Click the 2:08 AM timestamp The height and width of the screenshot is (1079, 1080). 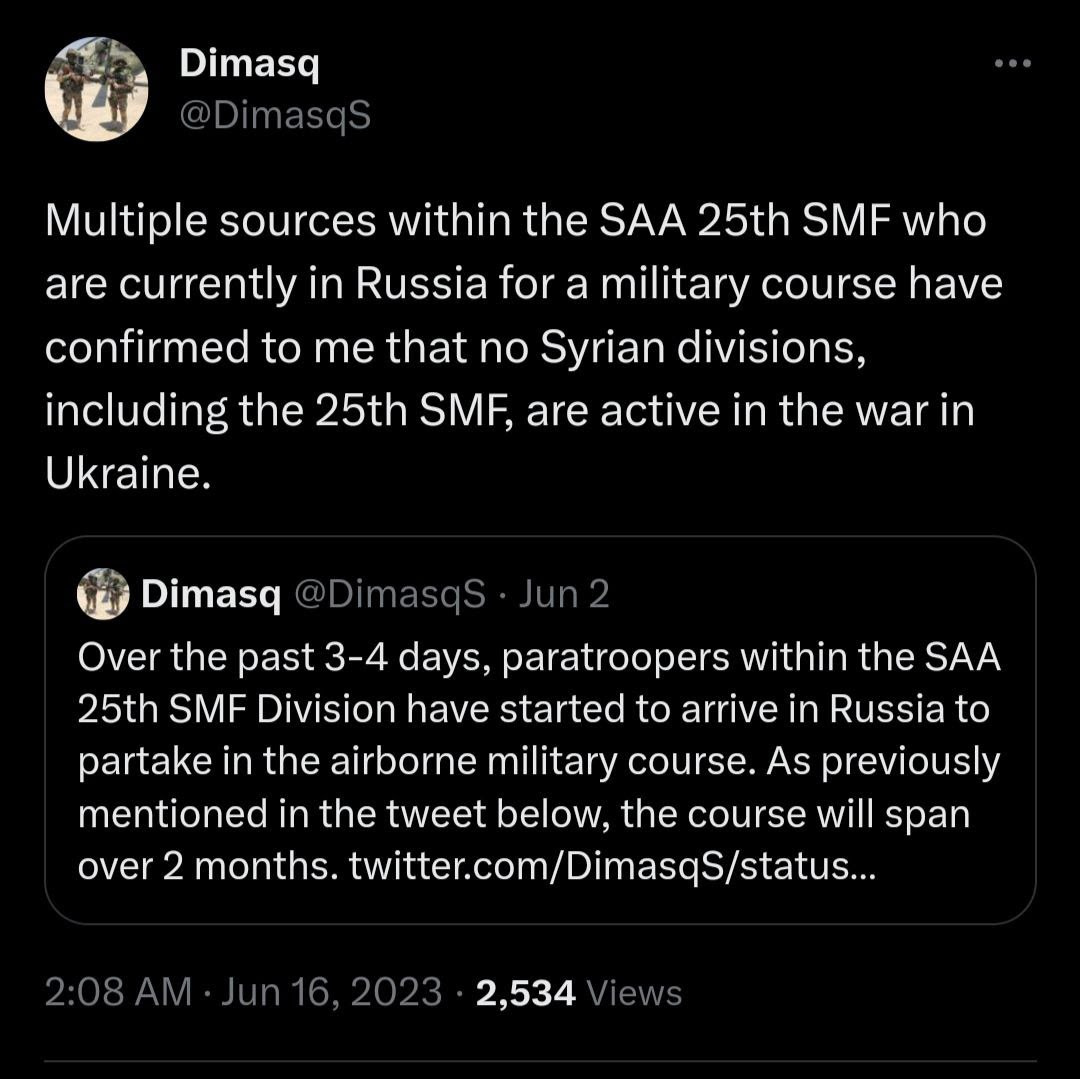118,992
